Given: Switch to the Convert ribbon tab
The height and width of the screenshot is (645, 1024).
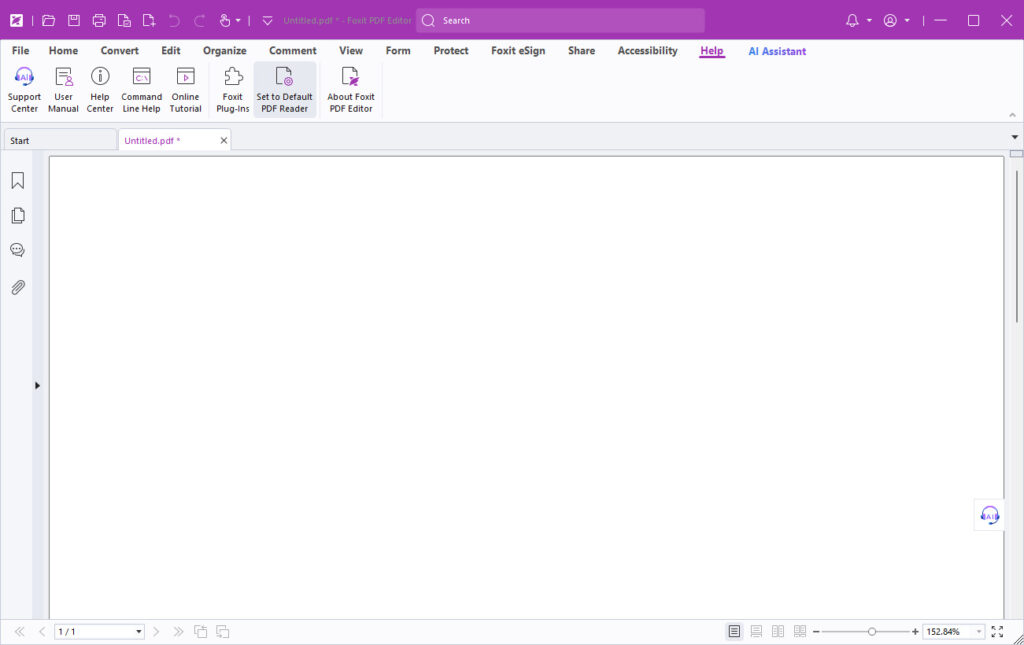Looking at the screenshot, I should (x=120, y=51).
